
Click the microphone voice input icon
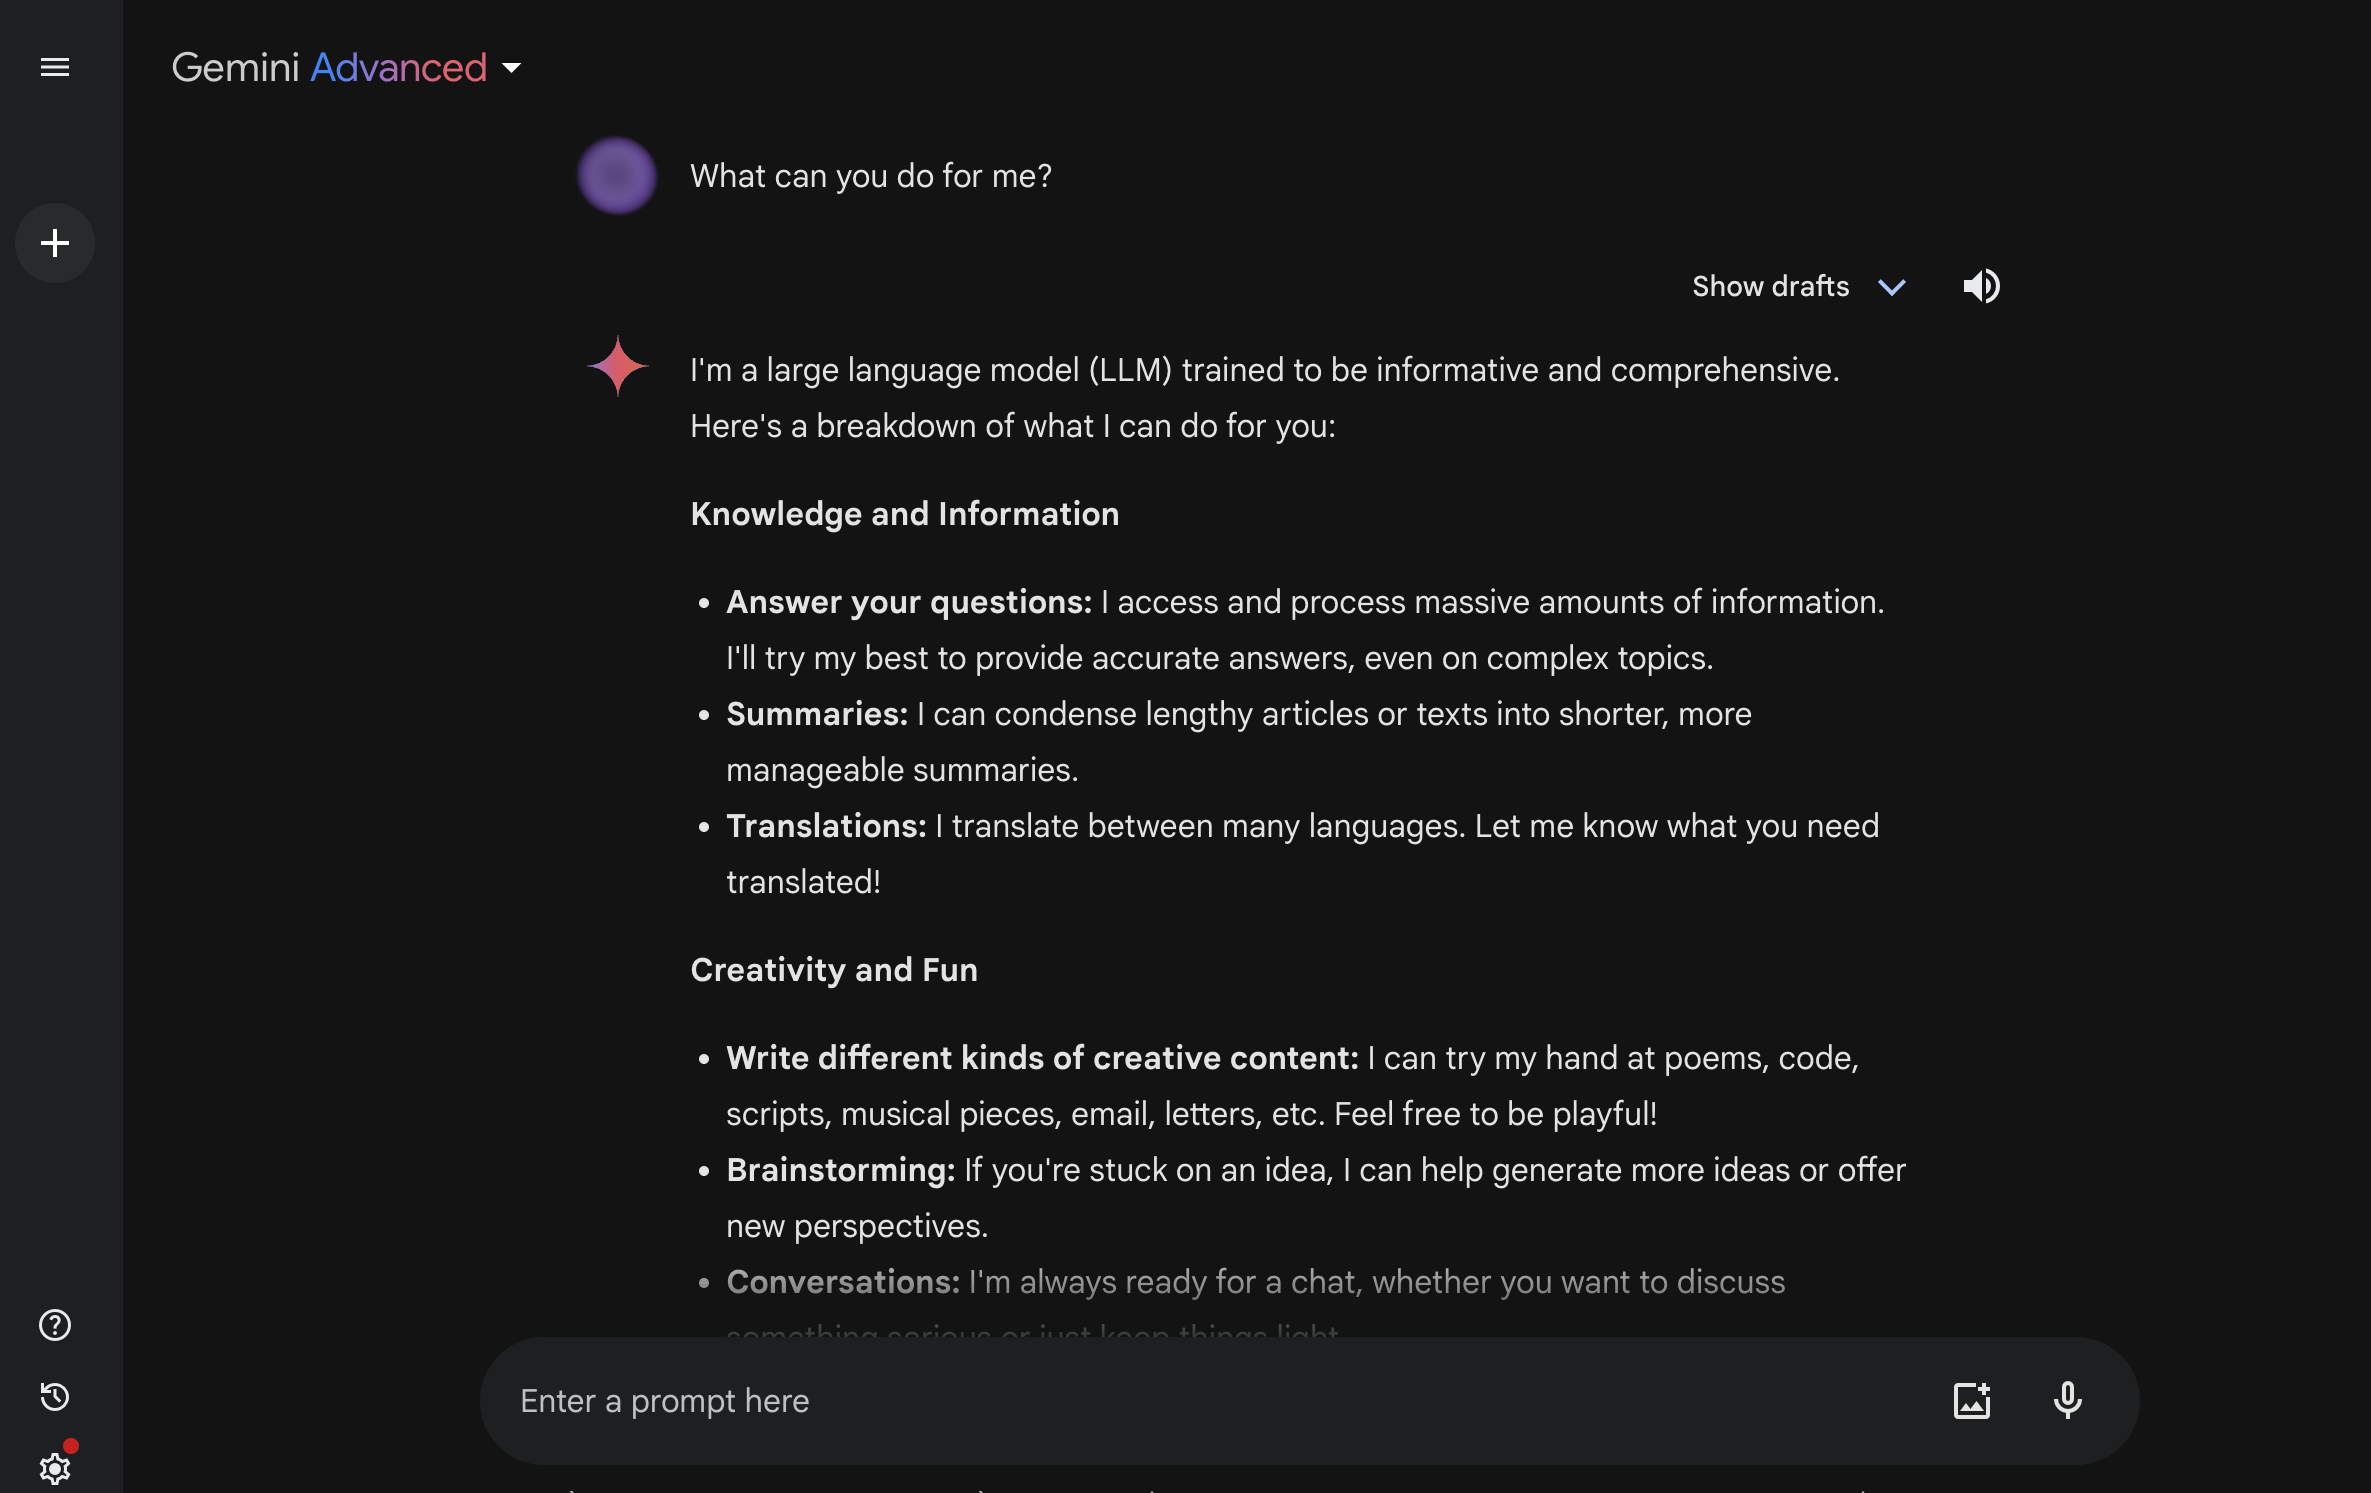click(x=2067, y=1400)
